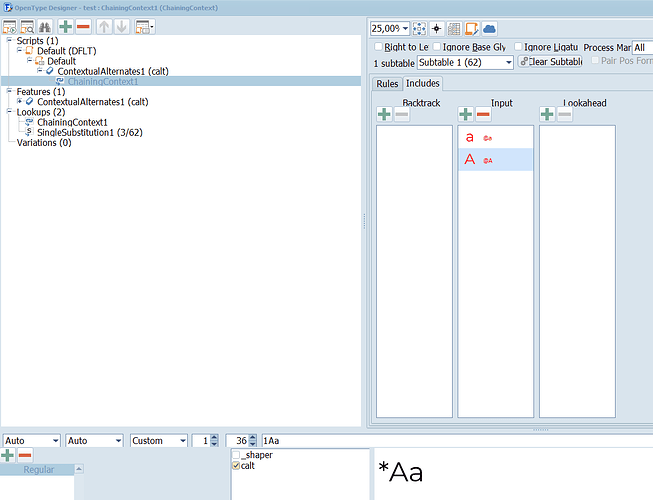The image size is (653, 500).
Task: Increase the font size stepper showing 36
Action: [x=252, y=438]
